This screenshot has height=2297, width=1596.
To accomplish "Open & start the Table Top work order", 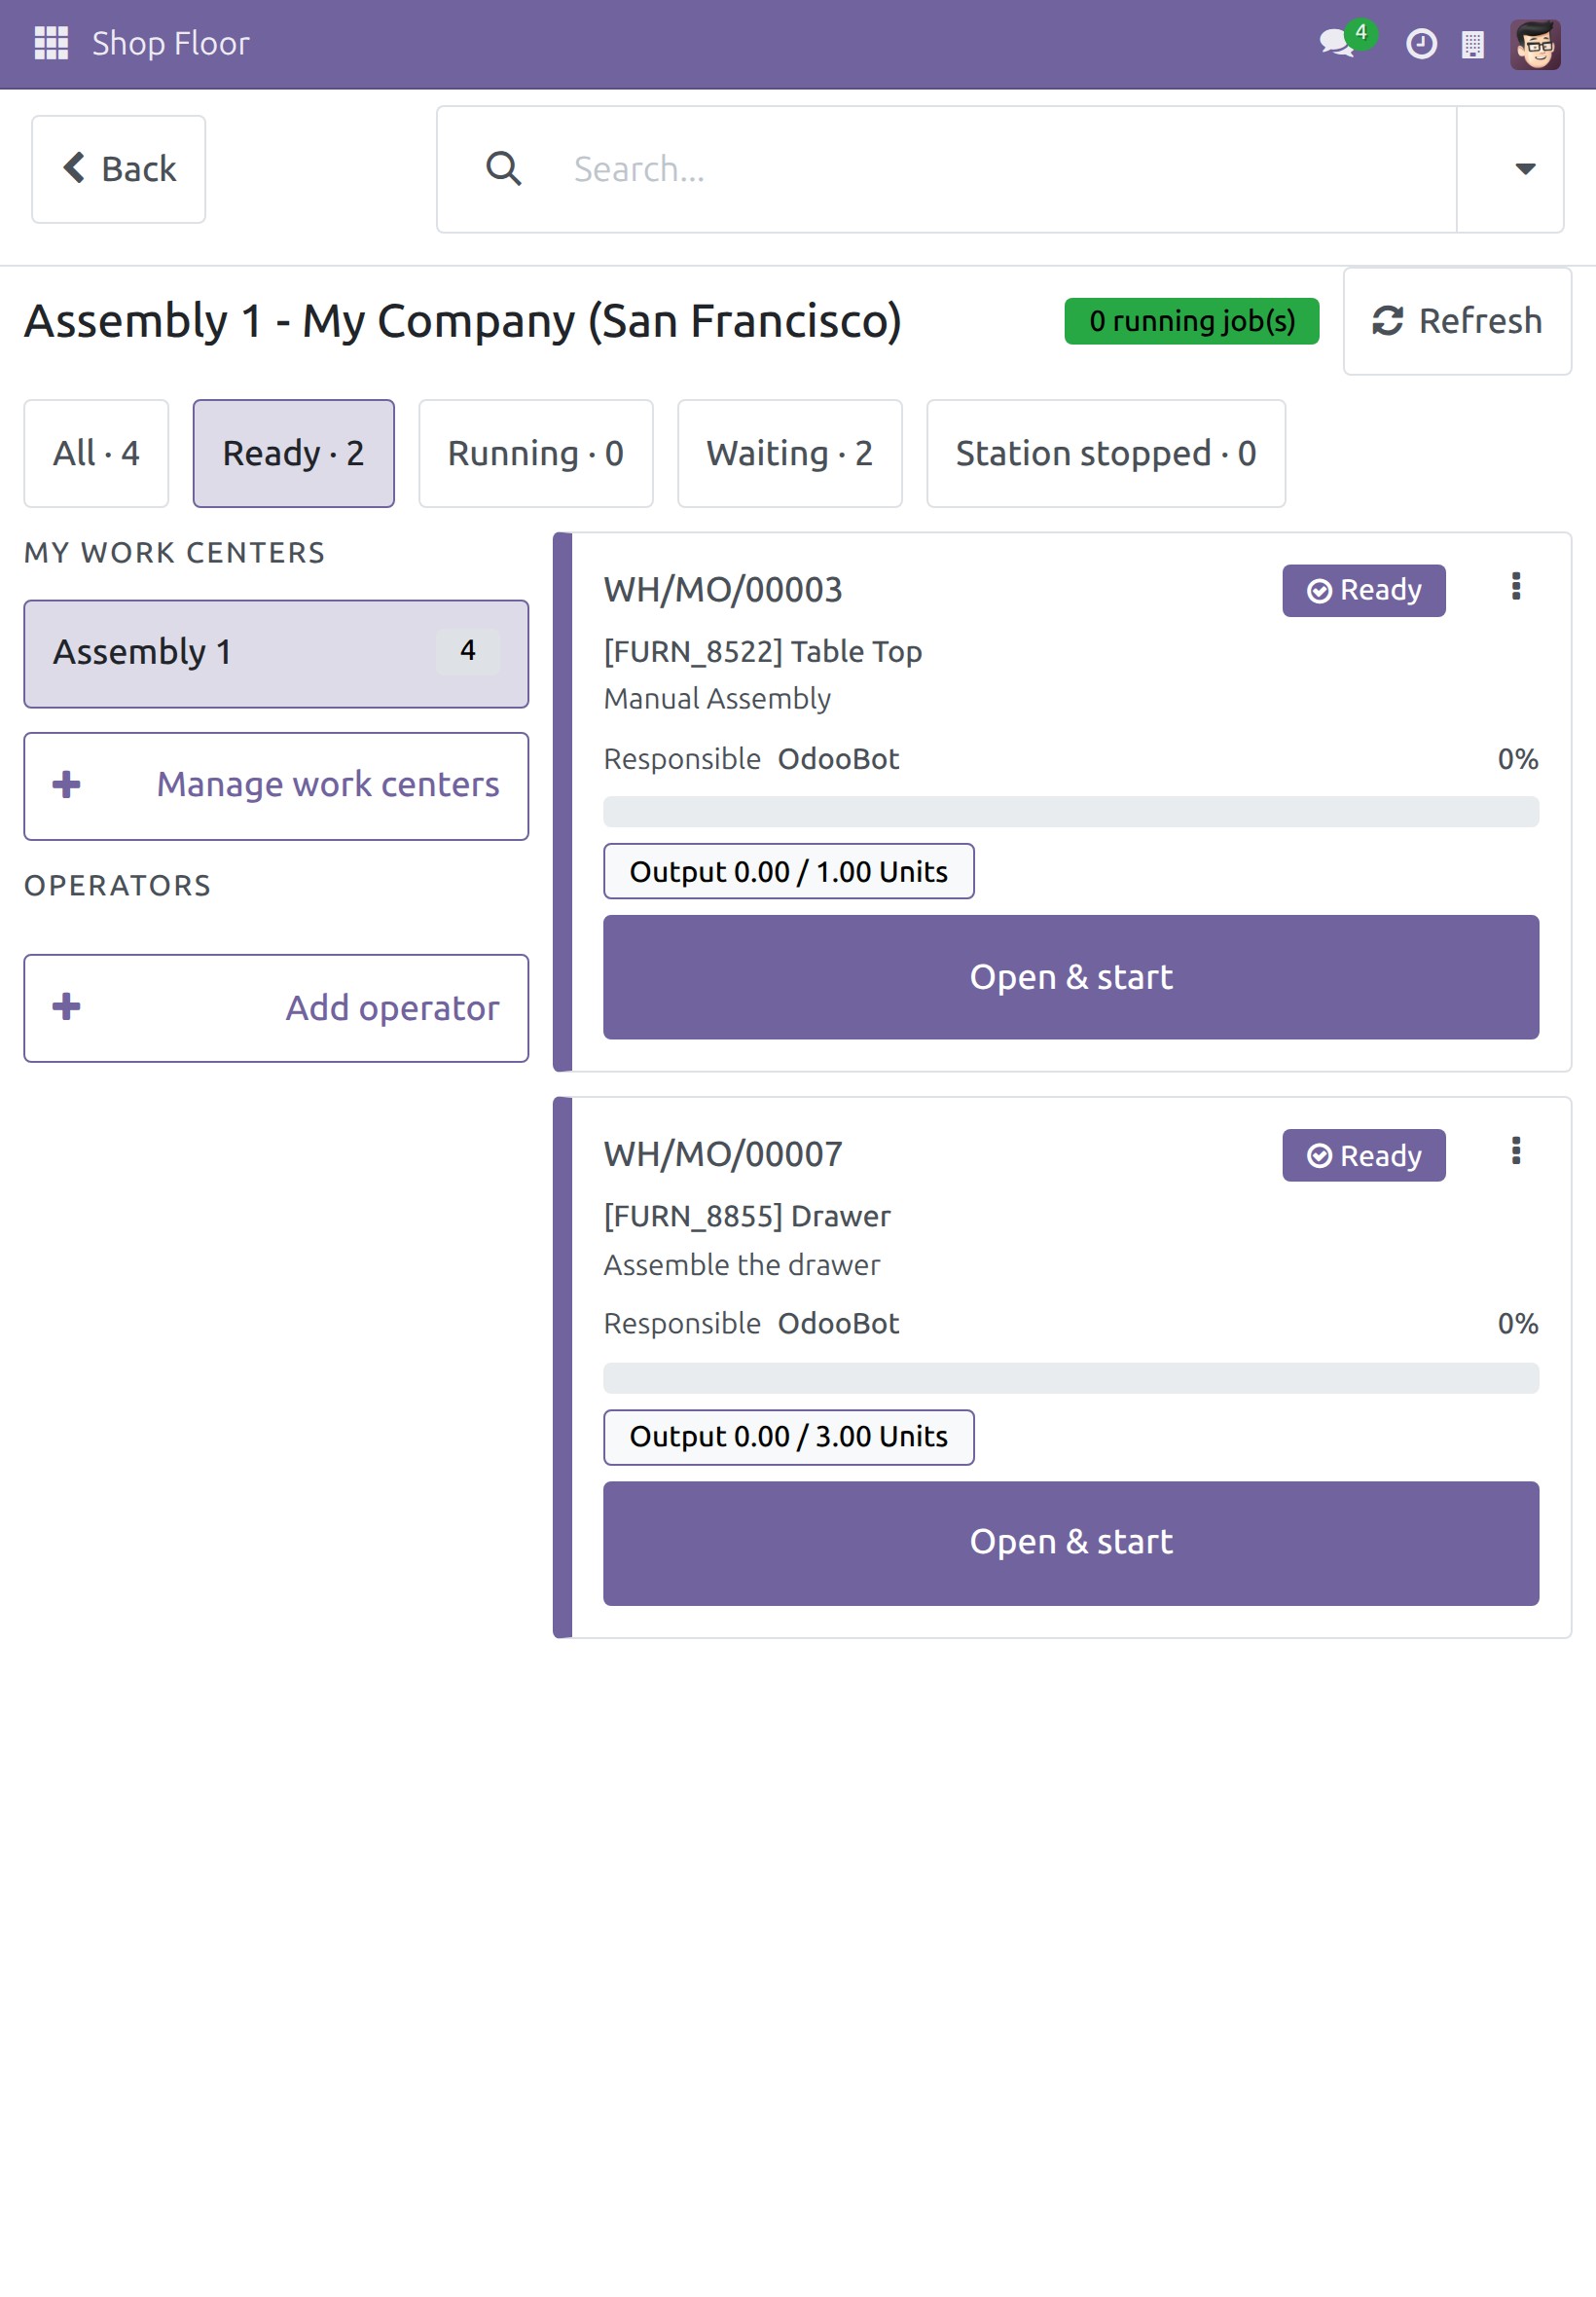I will 1071,977.
